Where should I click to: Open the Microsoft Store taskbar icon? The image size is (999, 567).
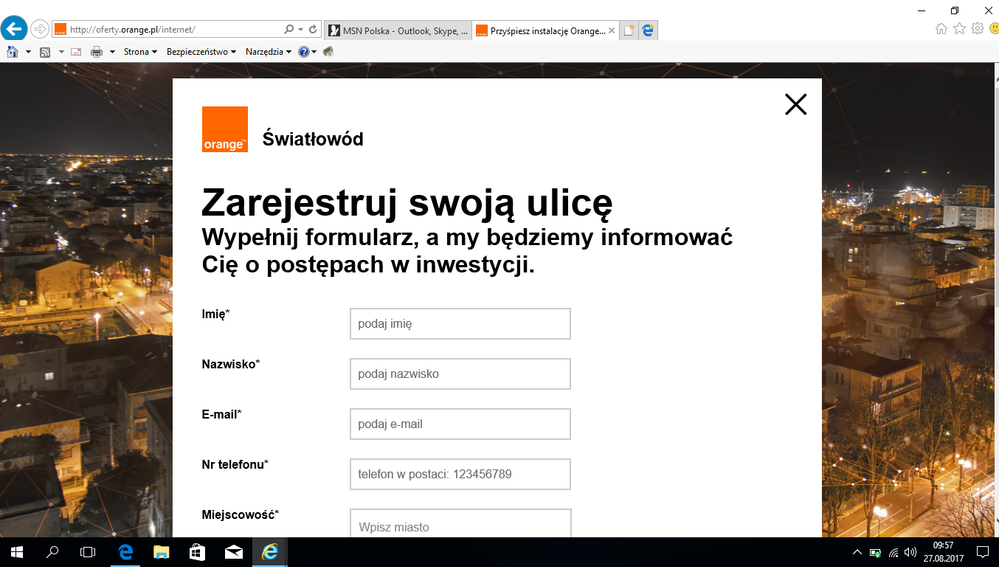pyautogui.click(x=197, y=552)
